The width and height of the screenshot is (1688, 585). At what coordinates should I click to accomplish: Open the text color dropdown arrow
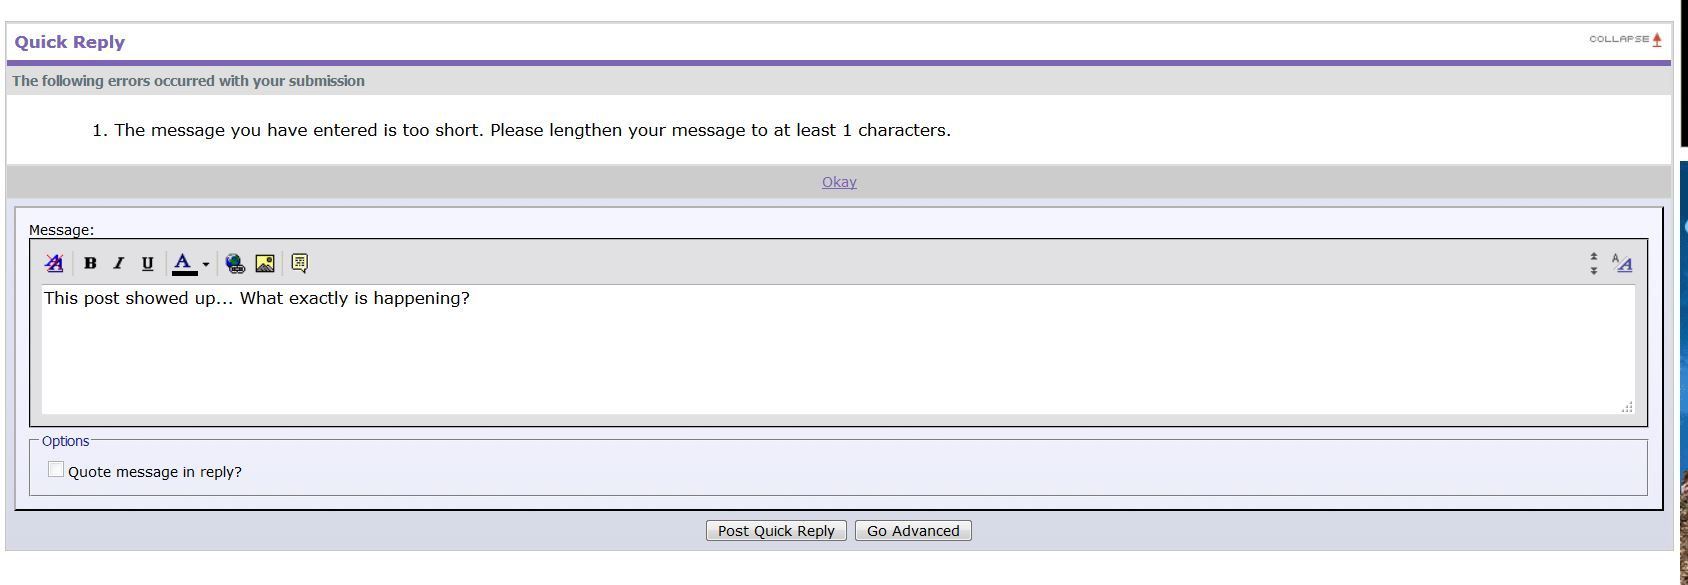coord(206,264)
